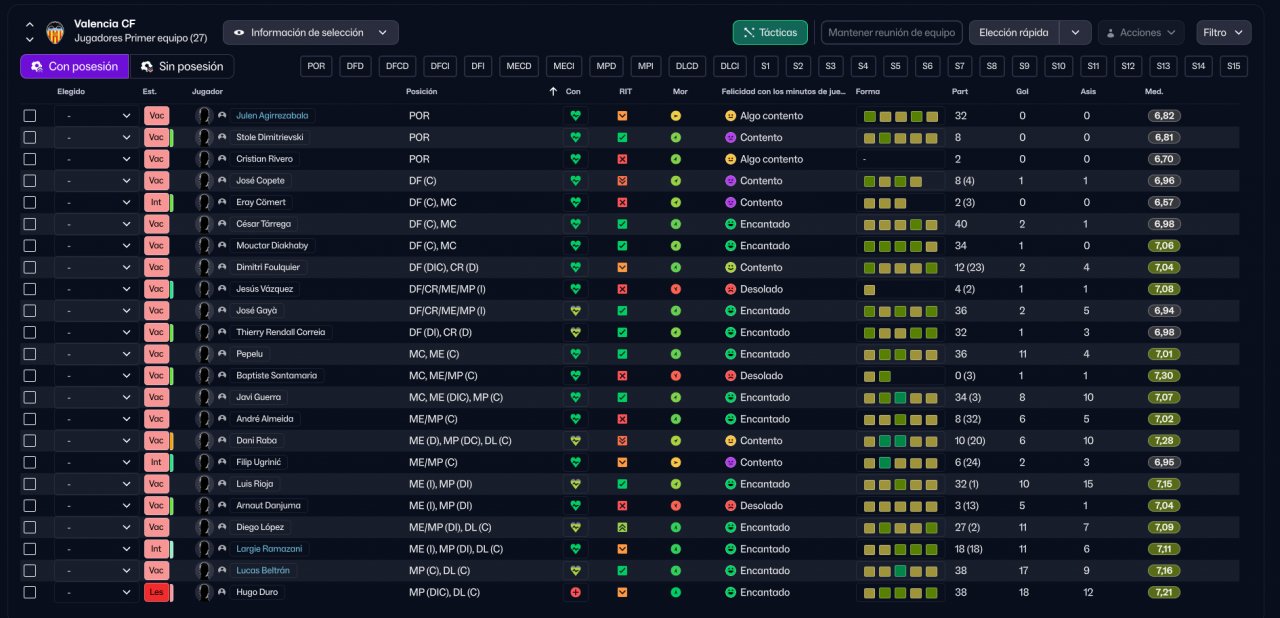Switch to the Sin posesión tab

183,67
